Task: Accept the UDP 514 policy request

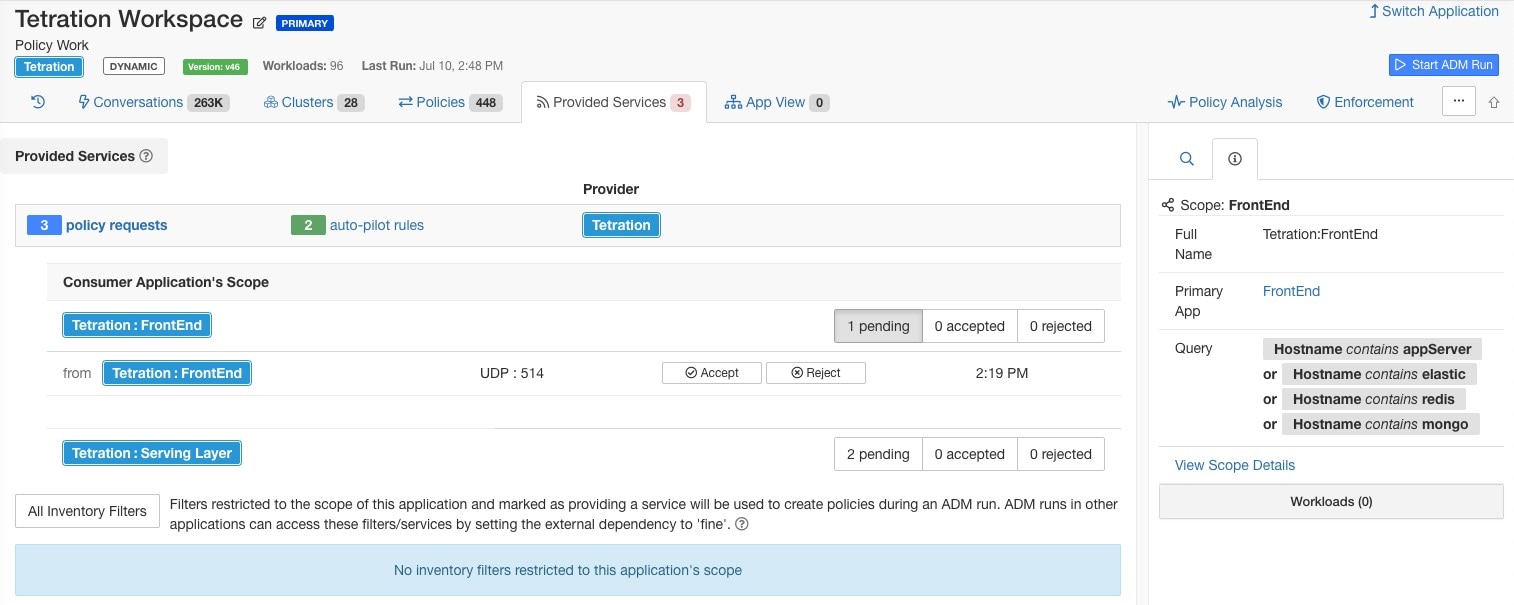Action: (x=712, y=373)
